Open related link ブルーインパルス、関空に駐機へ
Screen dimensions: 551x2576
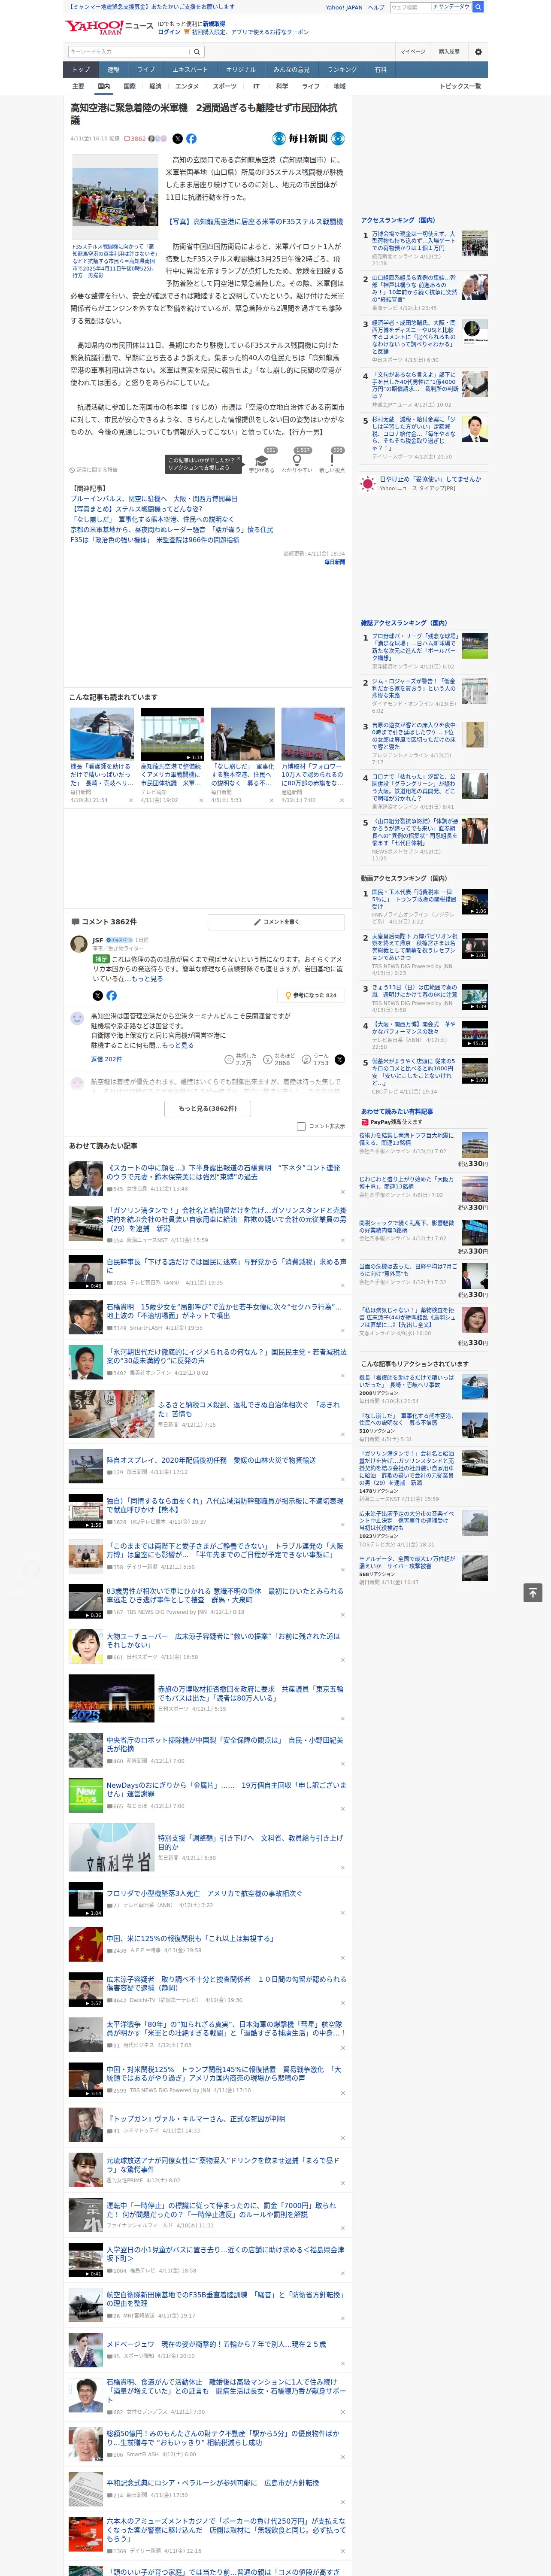[x=154, y=498]
